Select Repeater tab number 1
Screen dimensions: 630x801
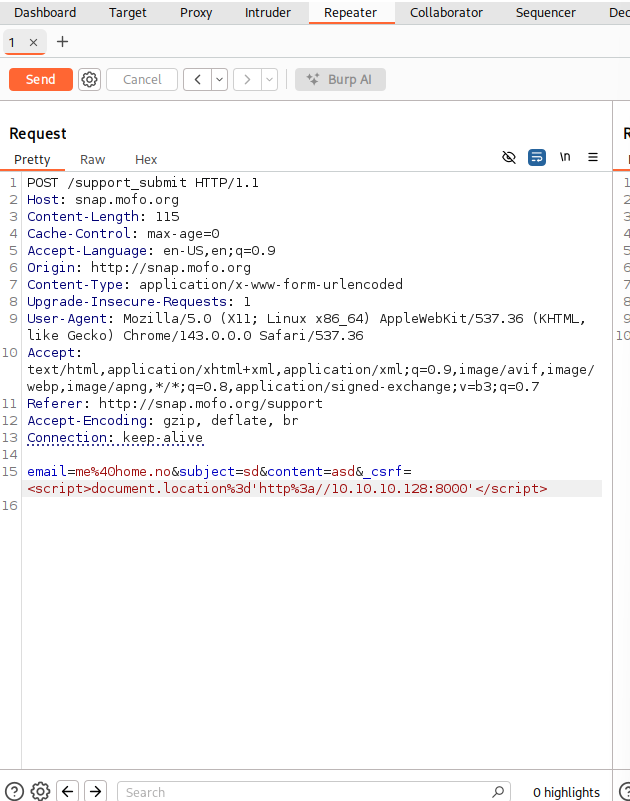tap(12, 42)
